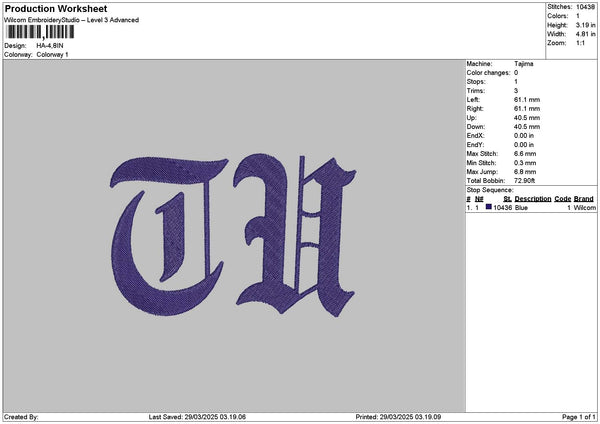The height and width of the screenshot is (424, 600).
Task: Click "Printed: 29/03/2025 03.19.09" footer text
Action: [x=398, y=417]
